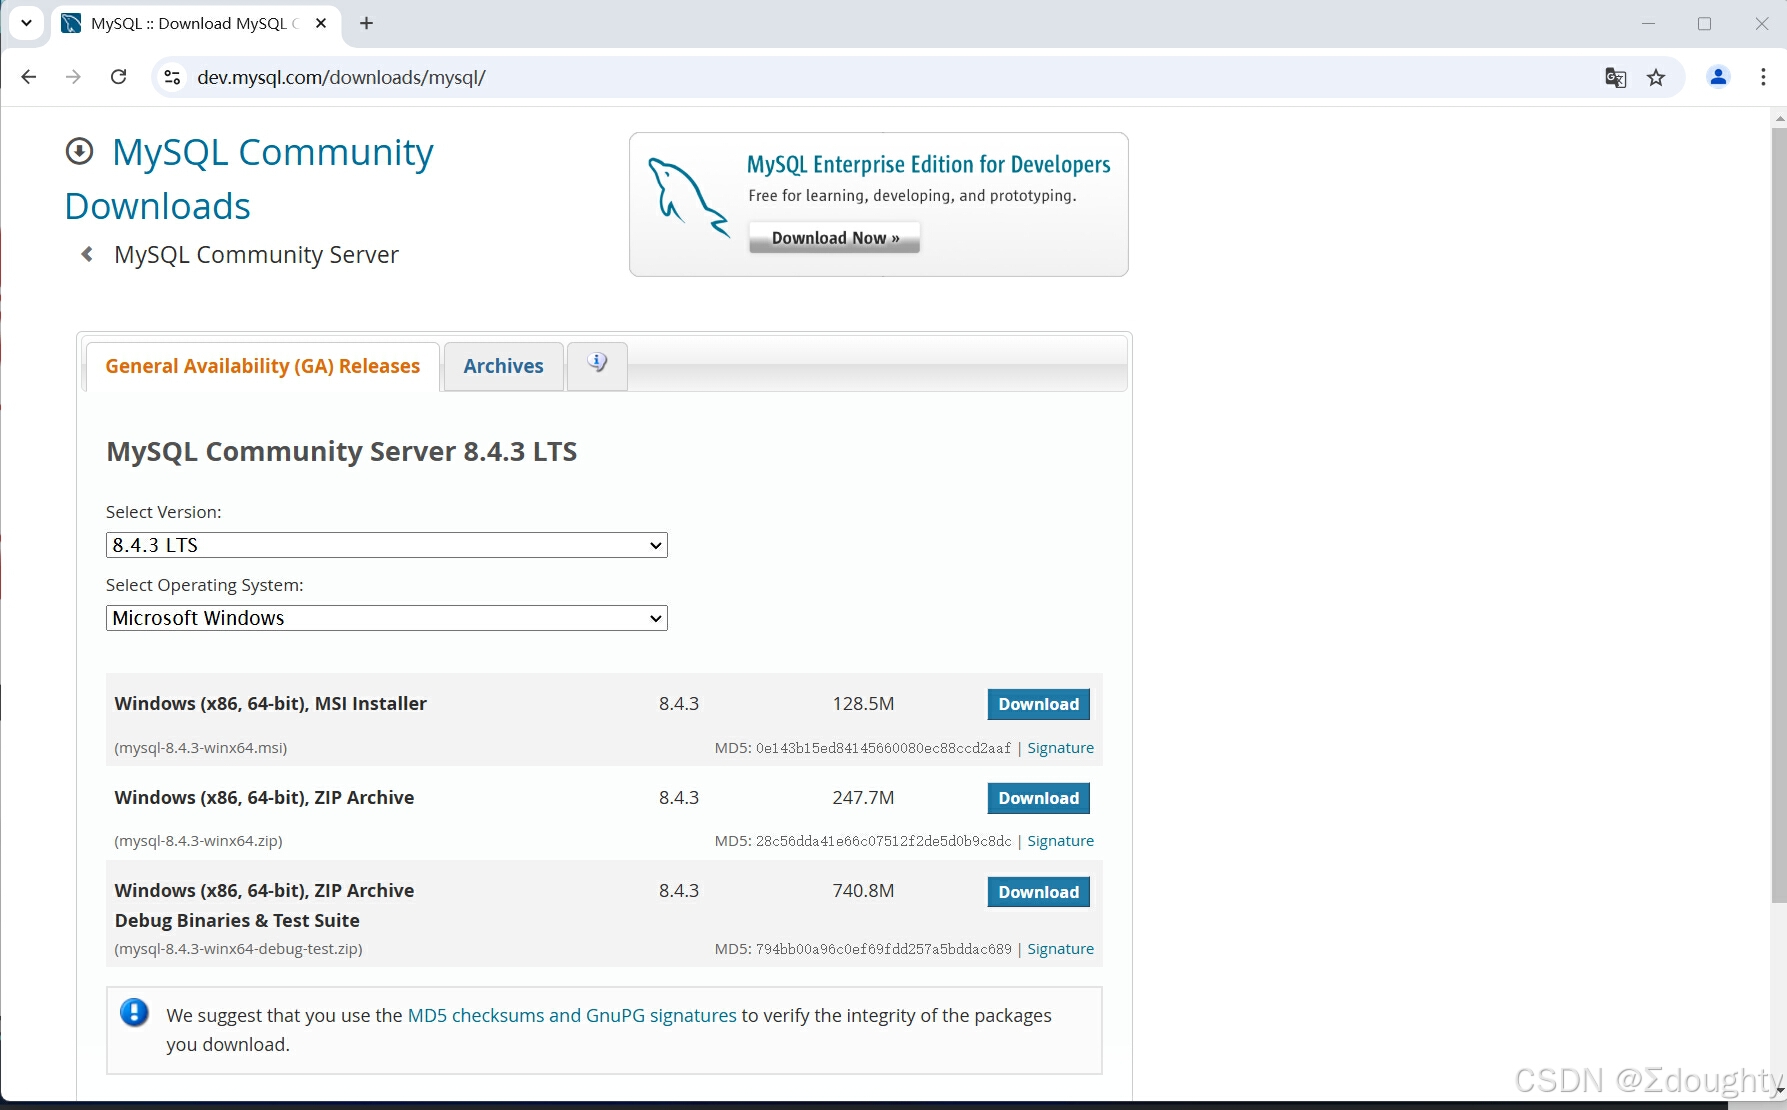Switch to the Archives tab
The width and height of the screenshot is (1787, 1110).
coord(503,366)
